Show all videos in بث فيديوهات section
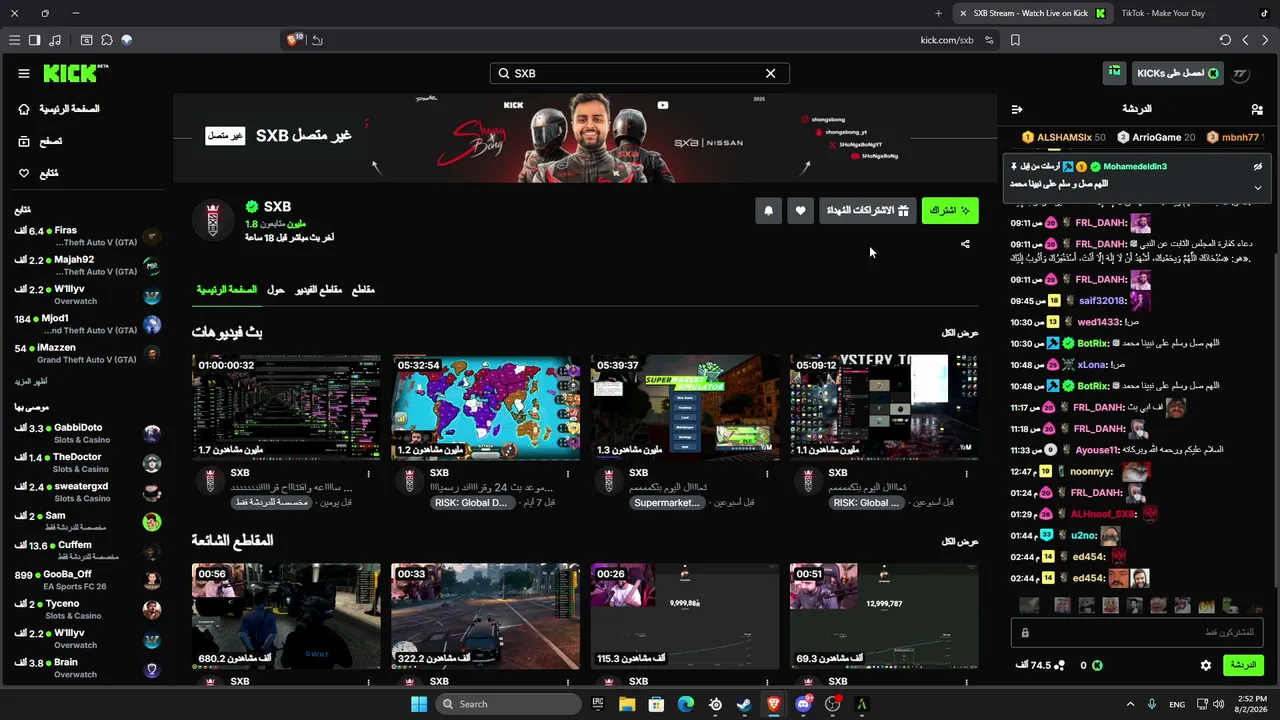The height and width of the screenshot is (720, 1280). (960, 333)
